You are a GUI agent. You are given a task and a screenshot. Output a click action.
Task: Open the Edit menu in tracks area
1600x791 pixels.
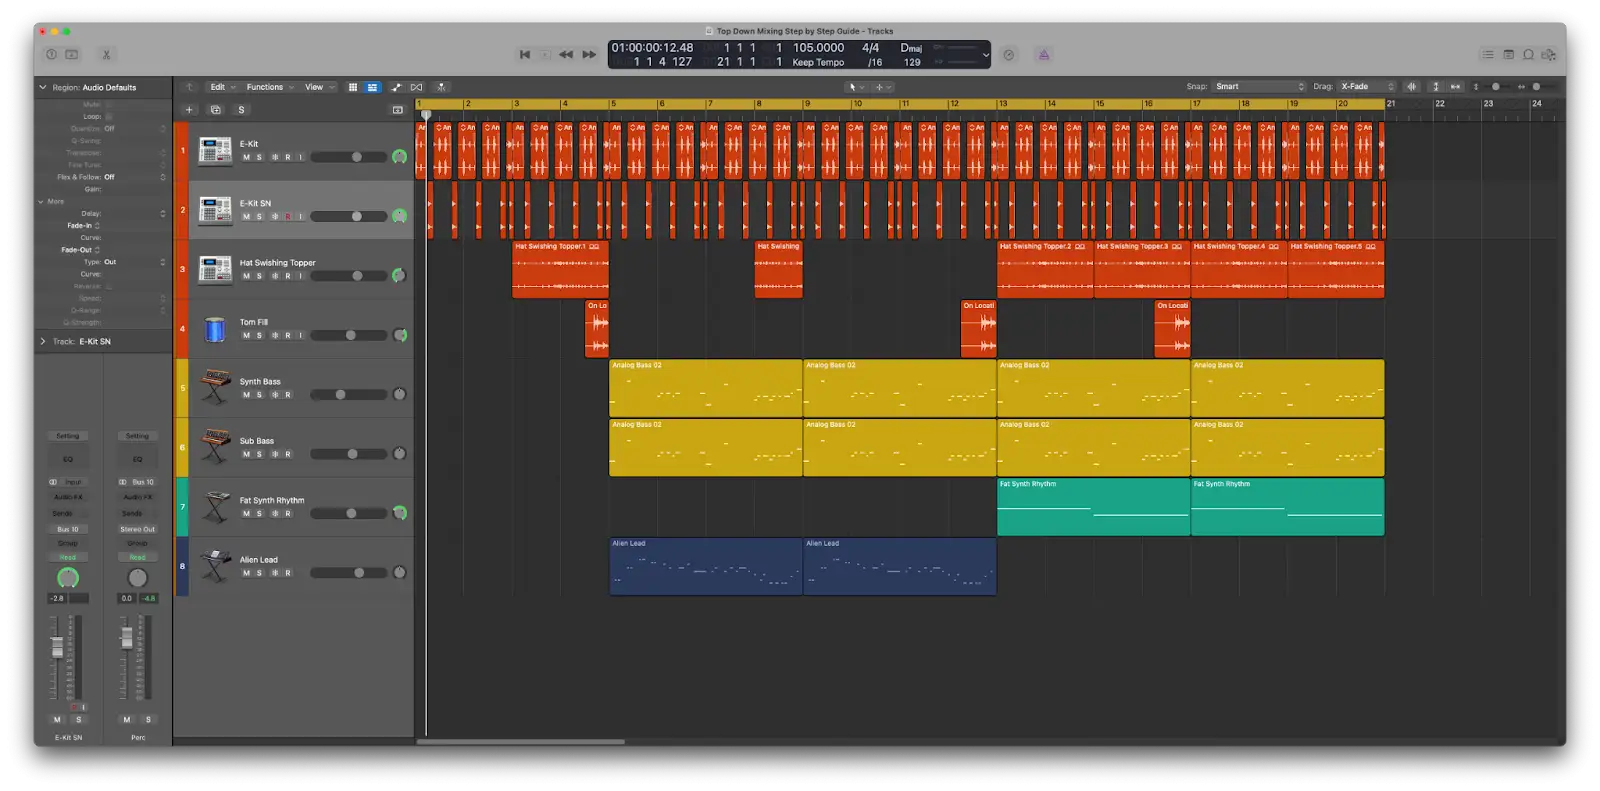[222, 87]
